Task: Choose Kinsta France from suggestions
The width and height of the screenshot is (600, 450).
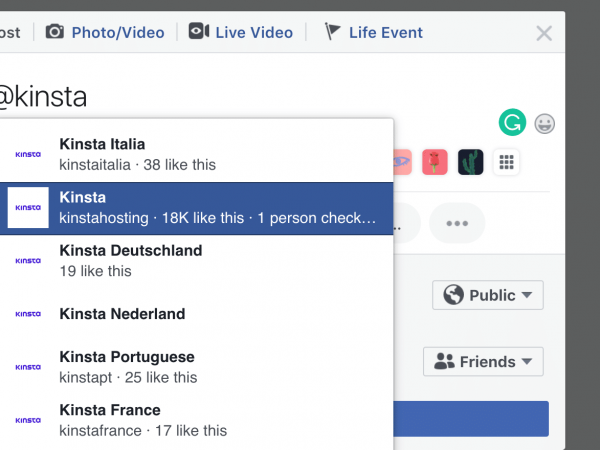Action: click(x=195, y=420)
